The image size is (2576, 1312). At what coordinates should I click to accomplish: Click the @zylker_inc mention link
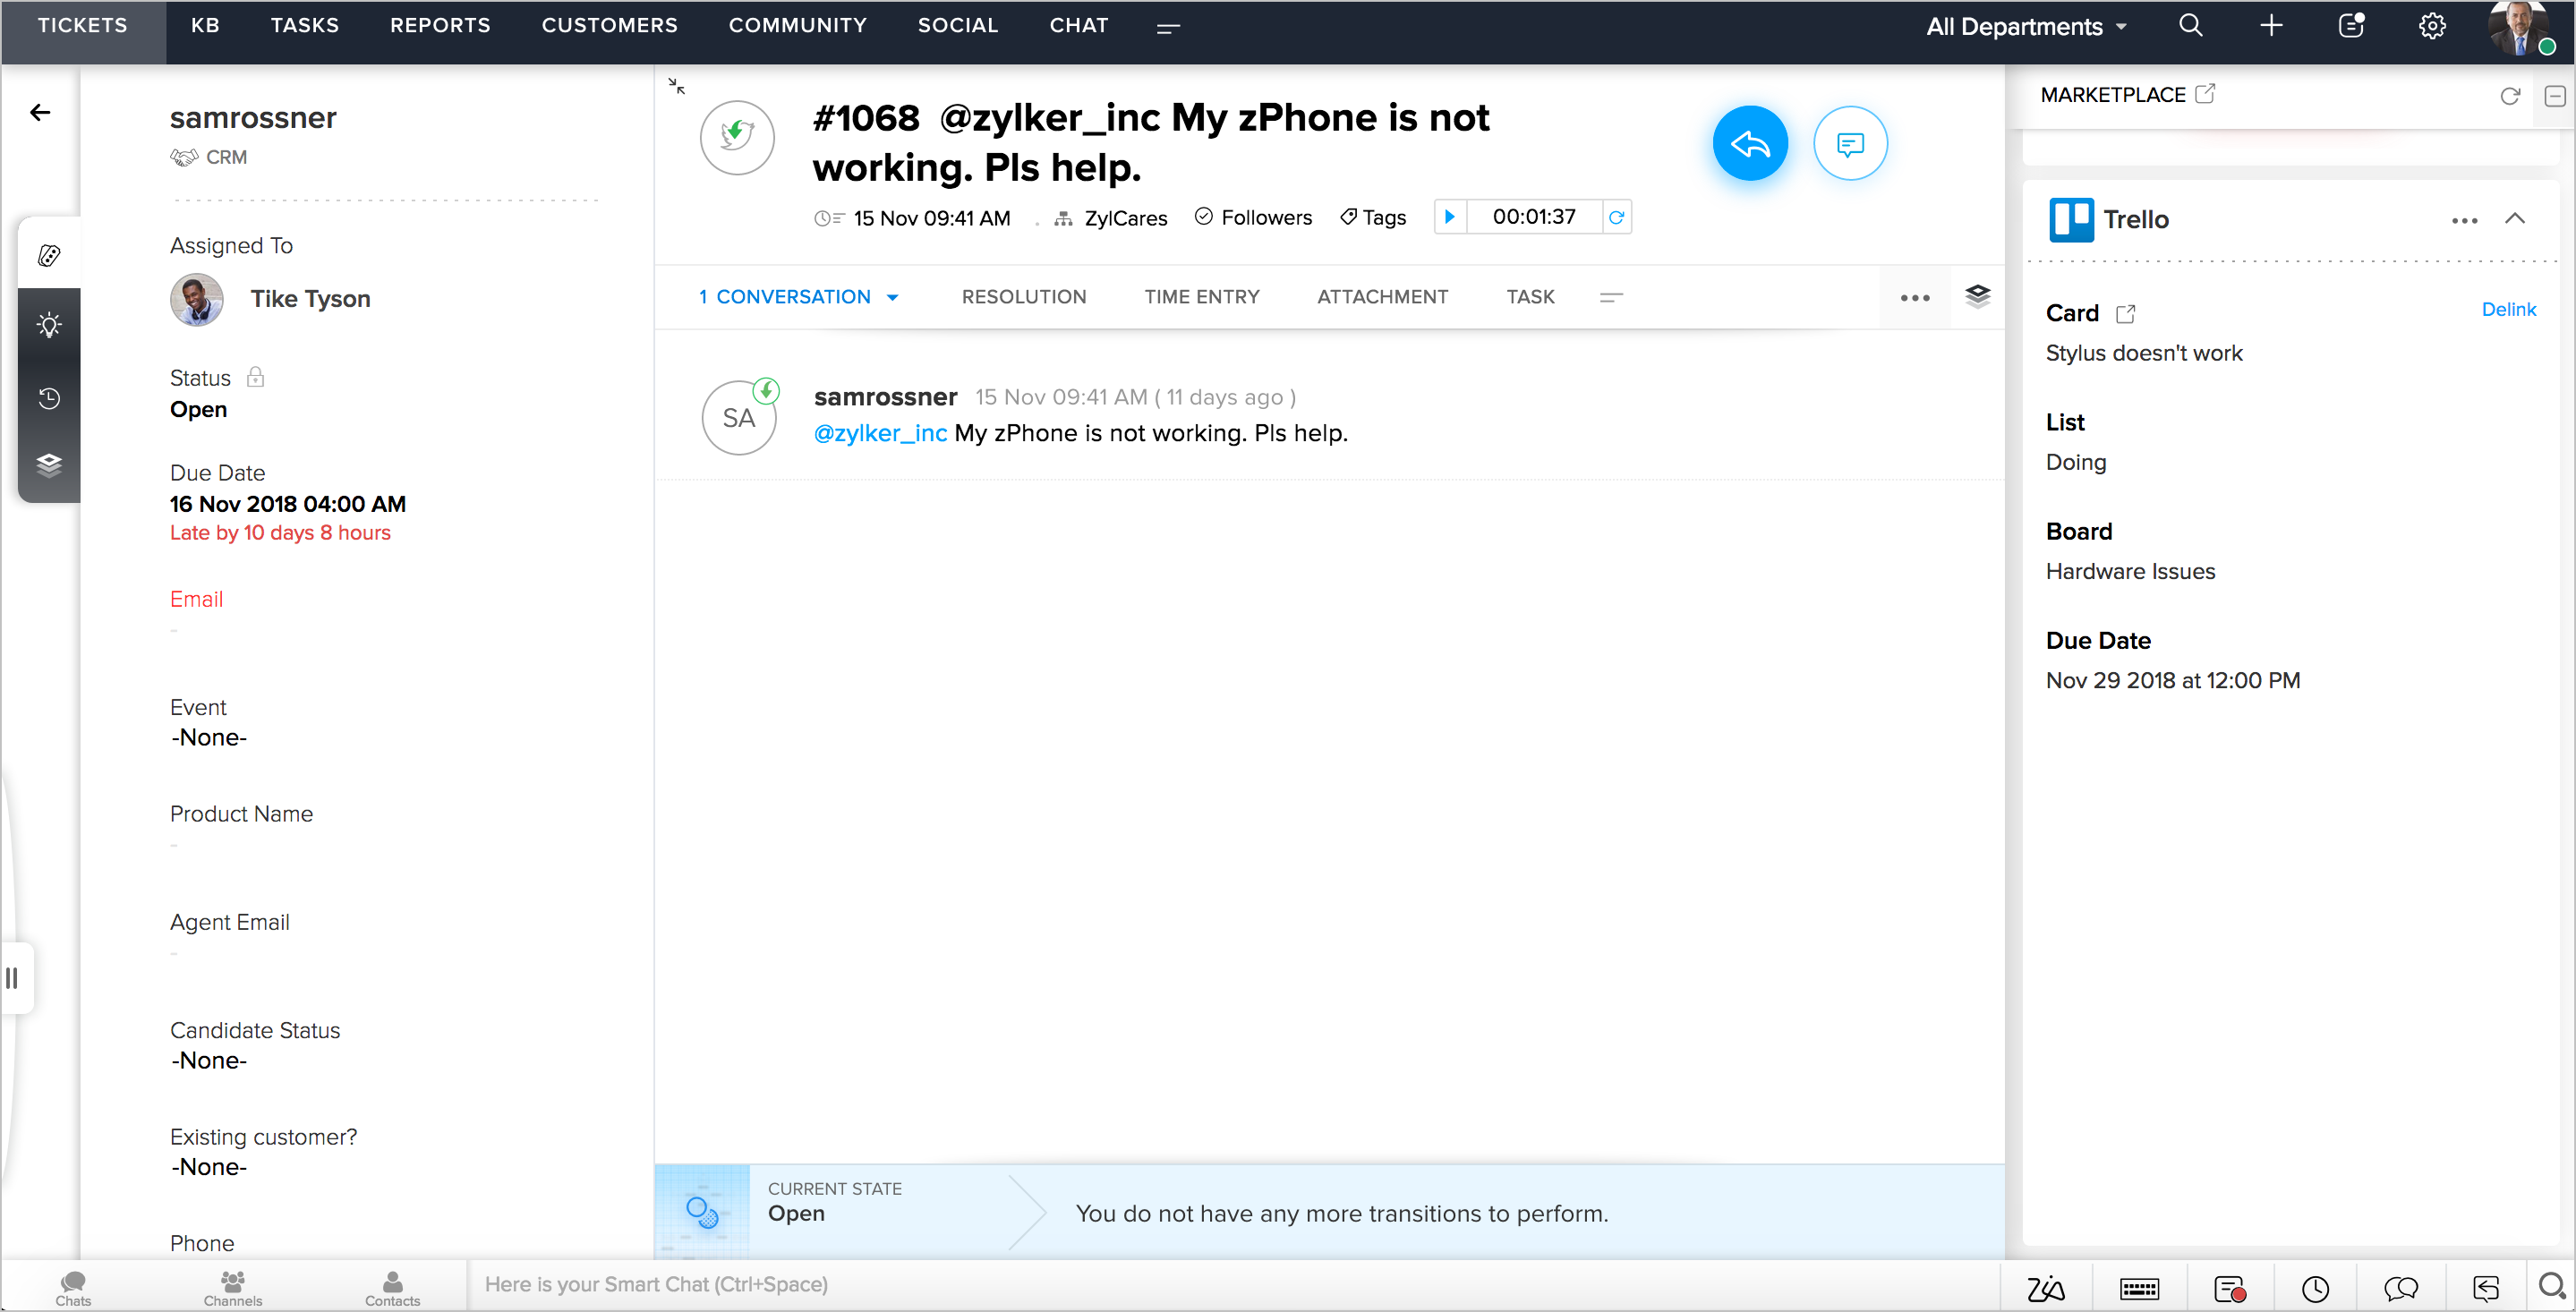click(879, 433)
